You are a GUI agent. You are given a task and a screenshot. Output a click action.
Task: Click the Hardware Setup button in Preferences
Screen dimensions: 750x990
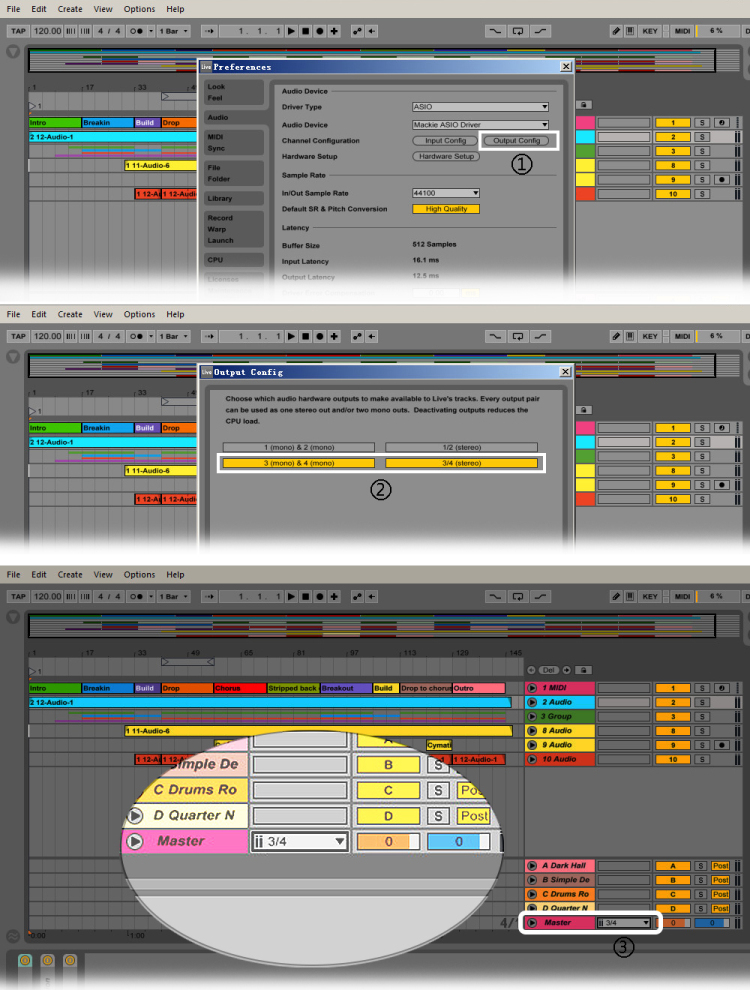pyautogui.click(x=446, y=157)
